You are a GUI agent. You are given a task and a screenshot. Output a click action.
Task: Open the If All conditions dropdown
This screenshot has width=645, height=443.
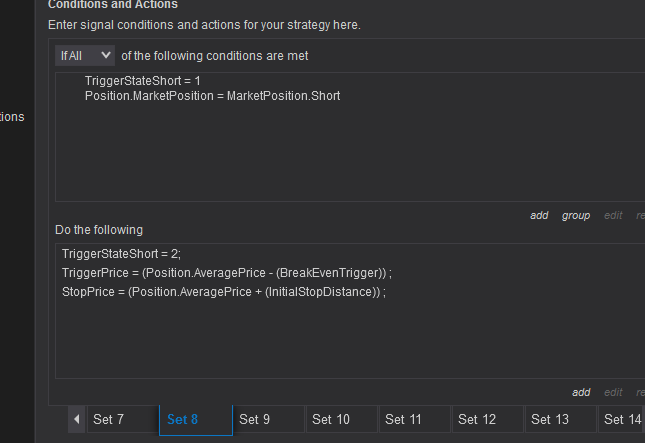tap(85, 56)
